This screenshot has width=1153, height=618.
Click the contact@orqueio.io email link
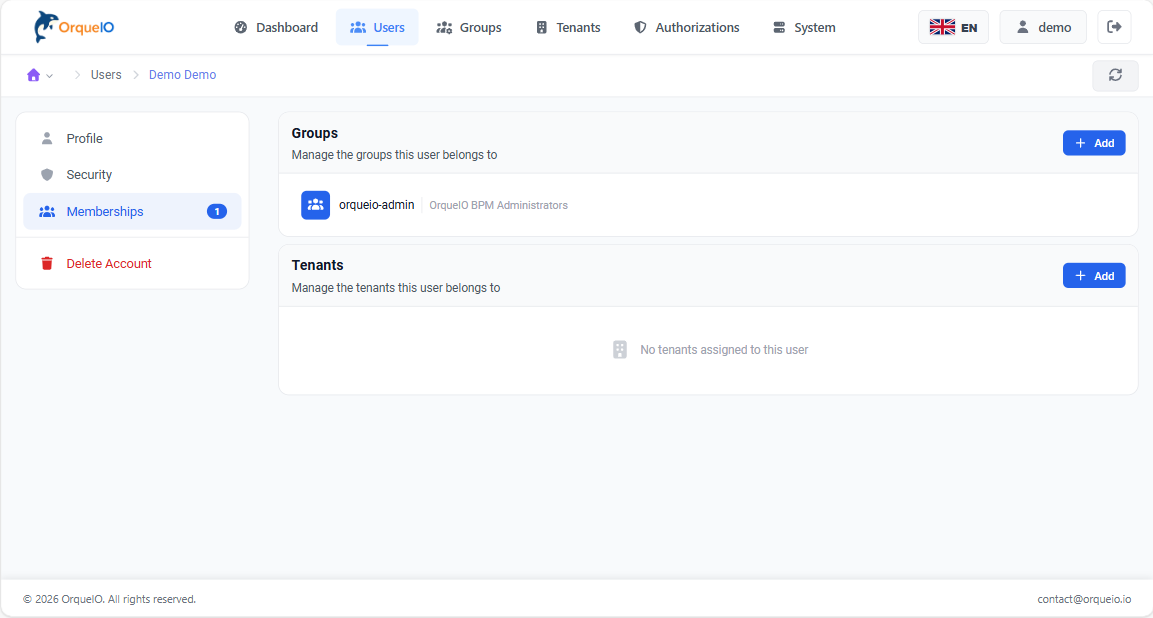1084,599
